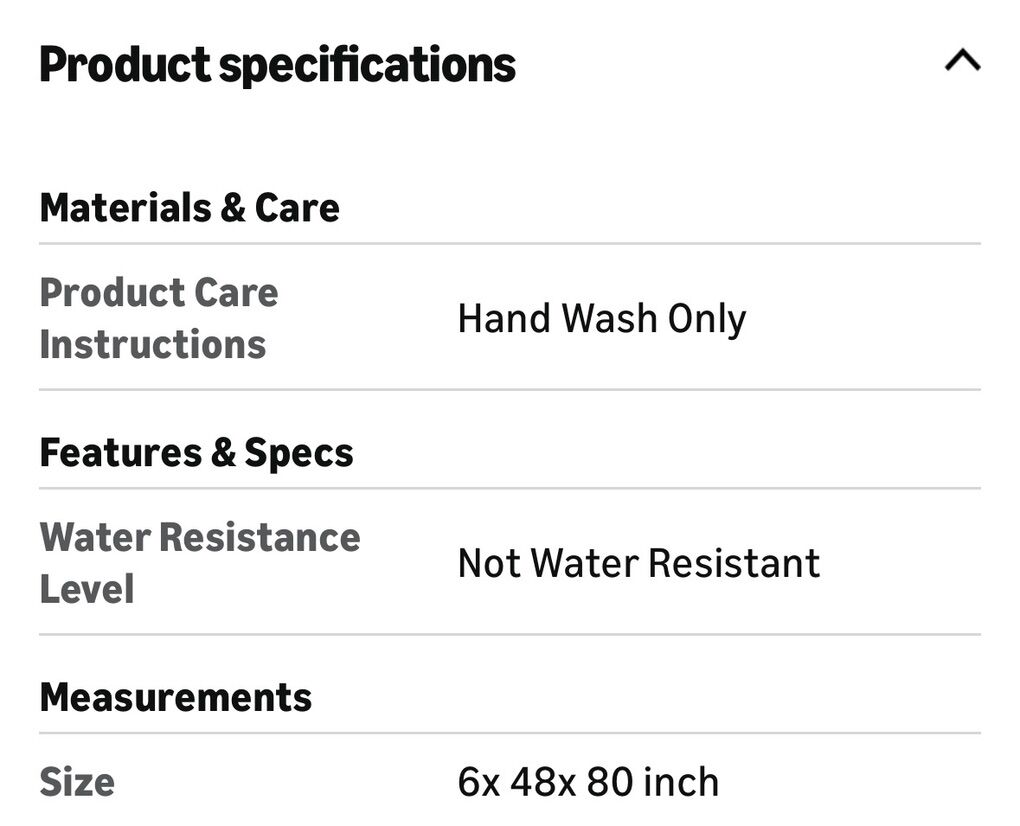Click the divider line below Hand Wash Only row
Image resolution: width=1020 pixels, height=826 pixels.
(510, 389)
